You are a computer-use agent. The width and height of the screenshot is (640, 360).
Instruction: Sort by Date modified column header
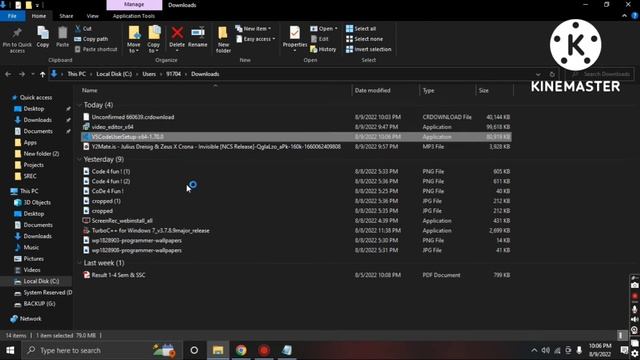(x=372, y=90)
